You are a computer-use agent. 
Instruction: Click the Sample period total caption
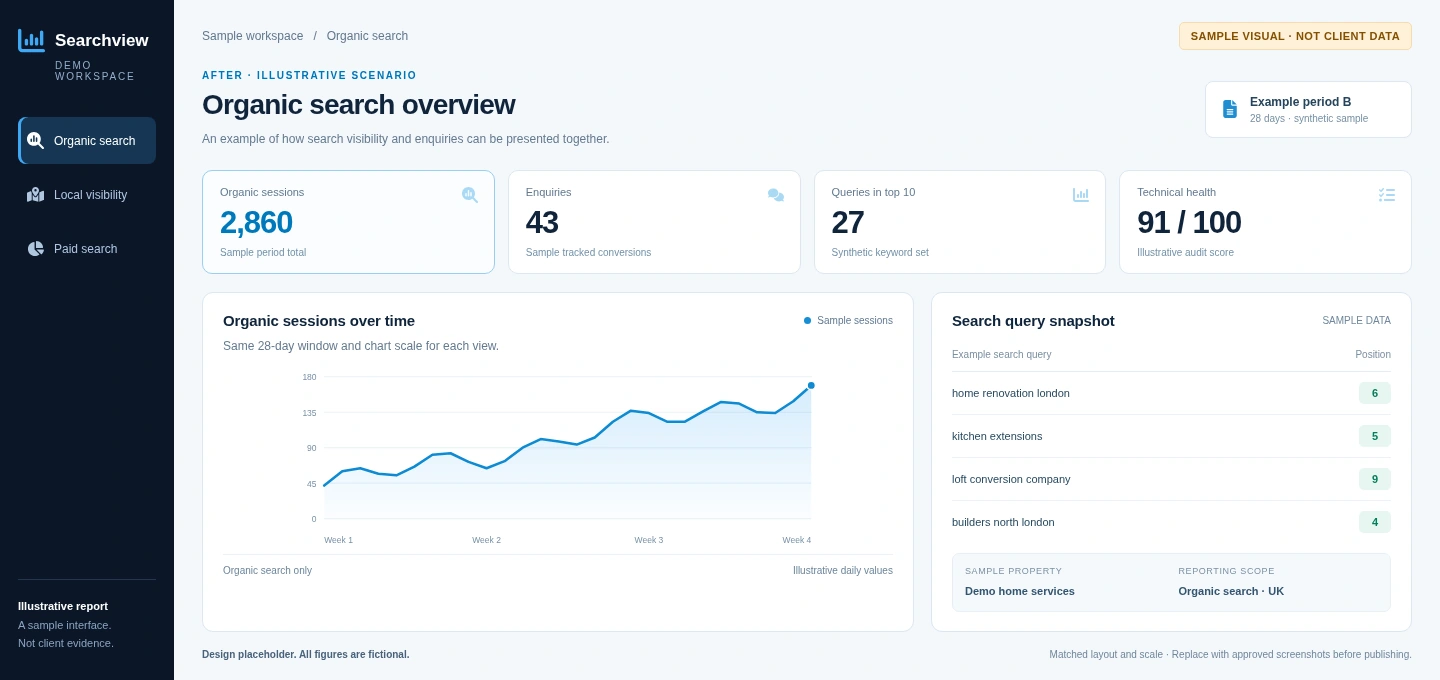tap(263, 253)
